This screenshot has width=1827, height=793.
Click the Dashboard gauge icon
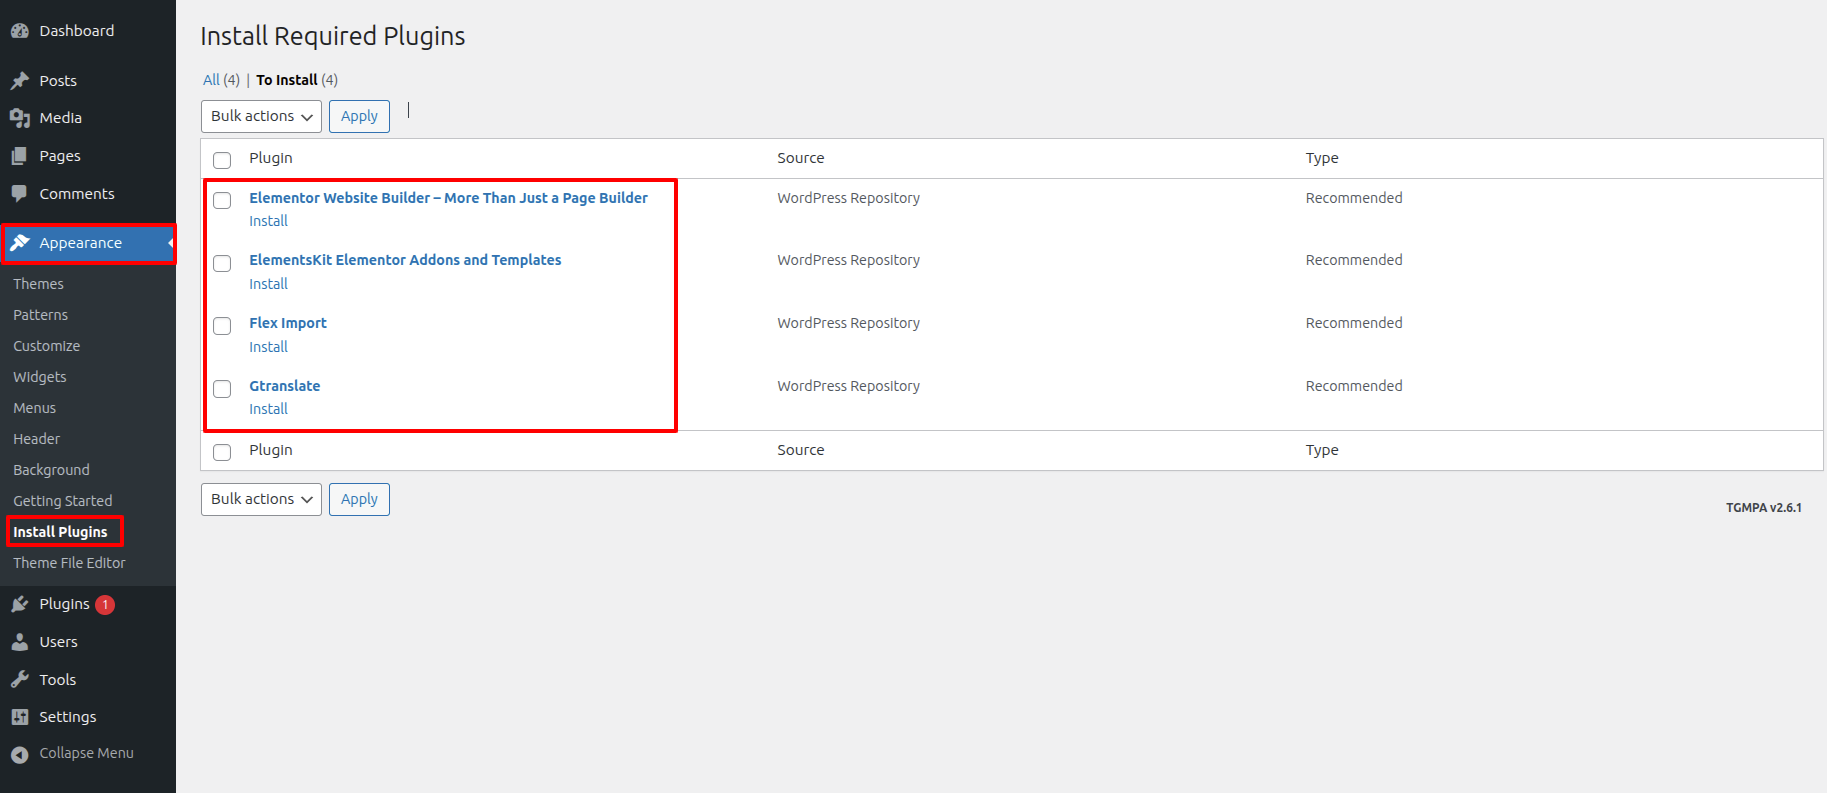point(20,31)
